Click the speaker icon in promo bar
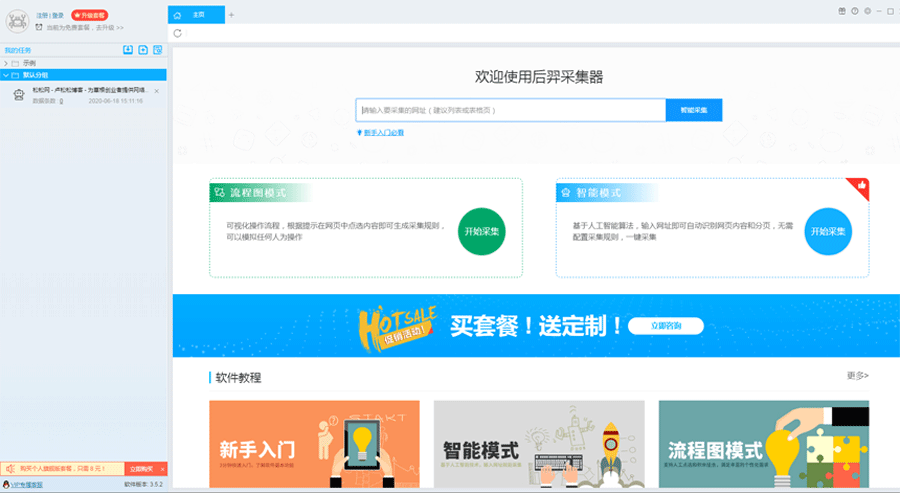The width and height of the screenshot is (900, 493). tap(10, 469)
